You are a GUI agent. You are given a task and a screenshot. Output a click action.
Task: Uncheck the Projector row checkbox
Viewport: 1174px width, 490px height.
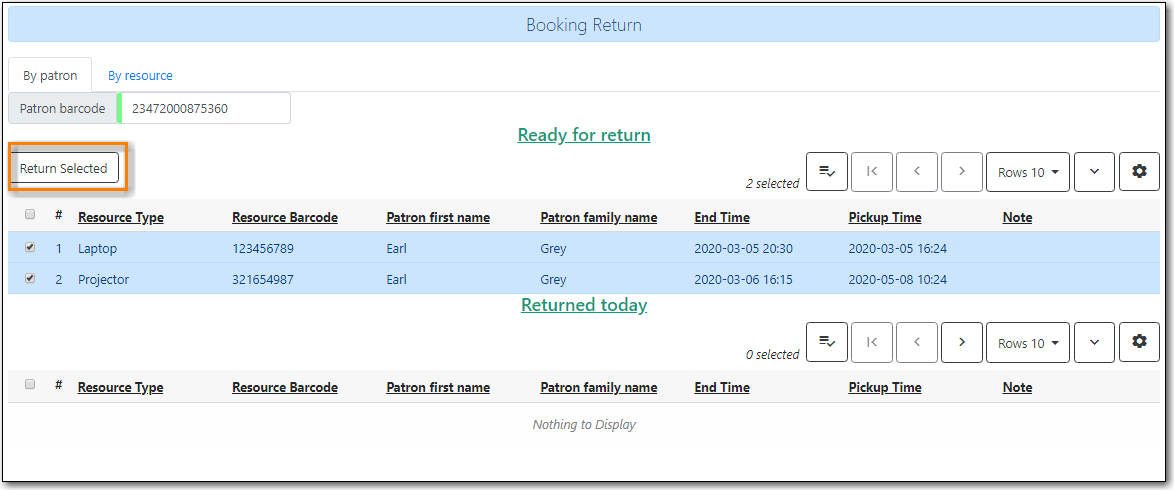(x=30, y=278)
